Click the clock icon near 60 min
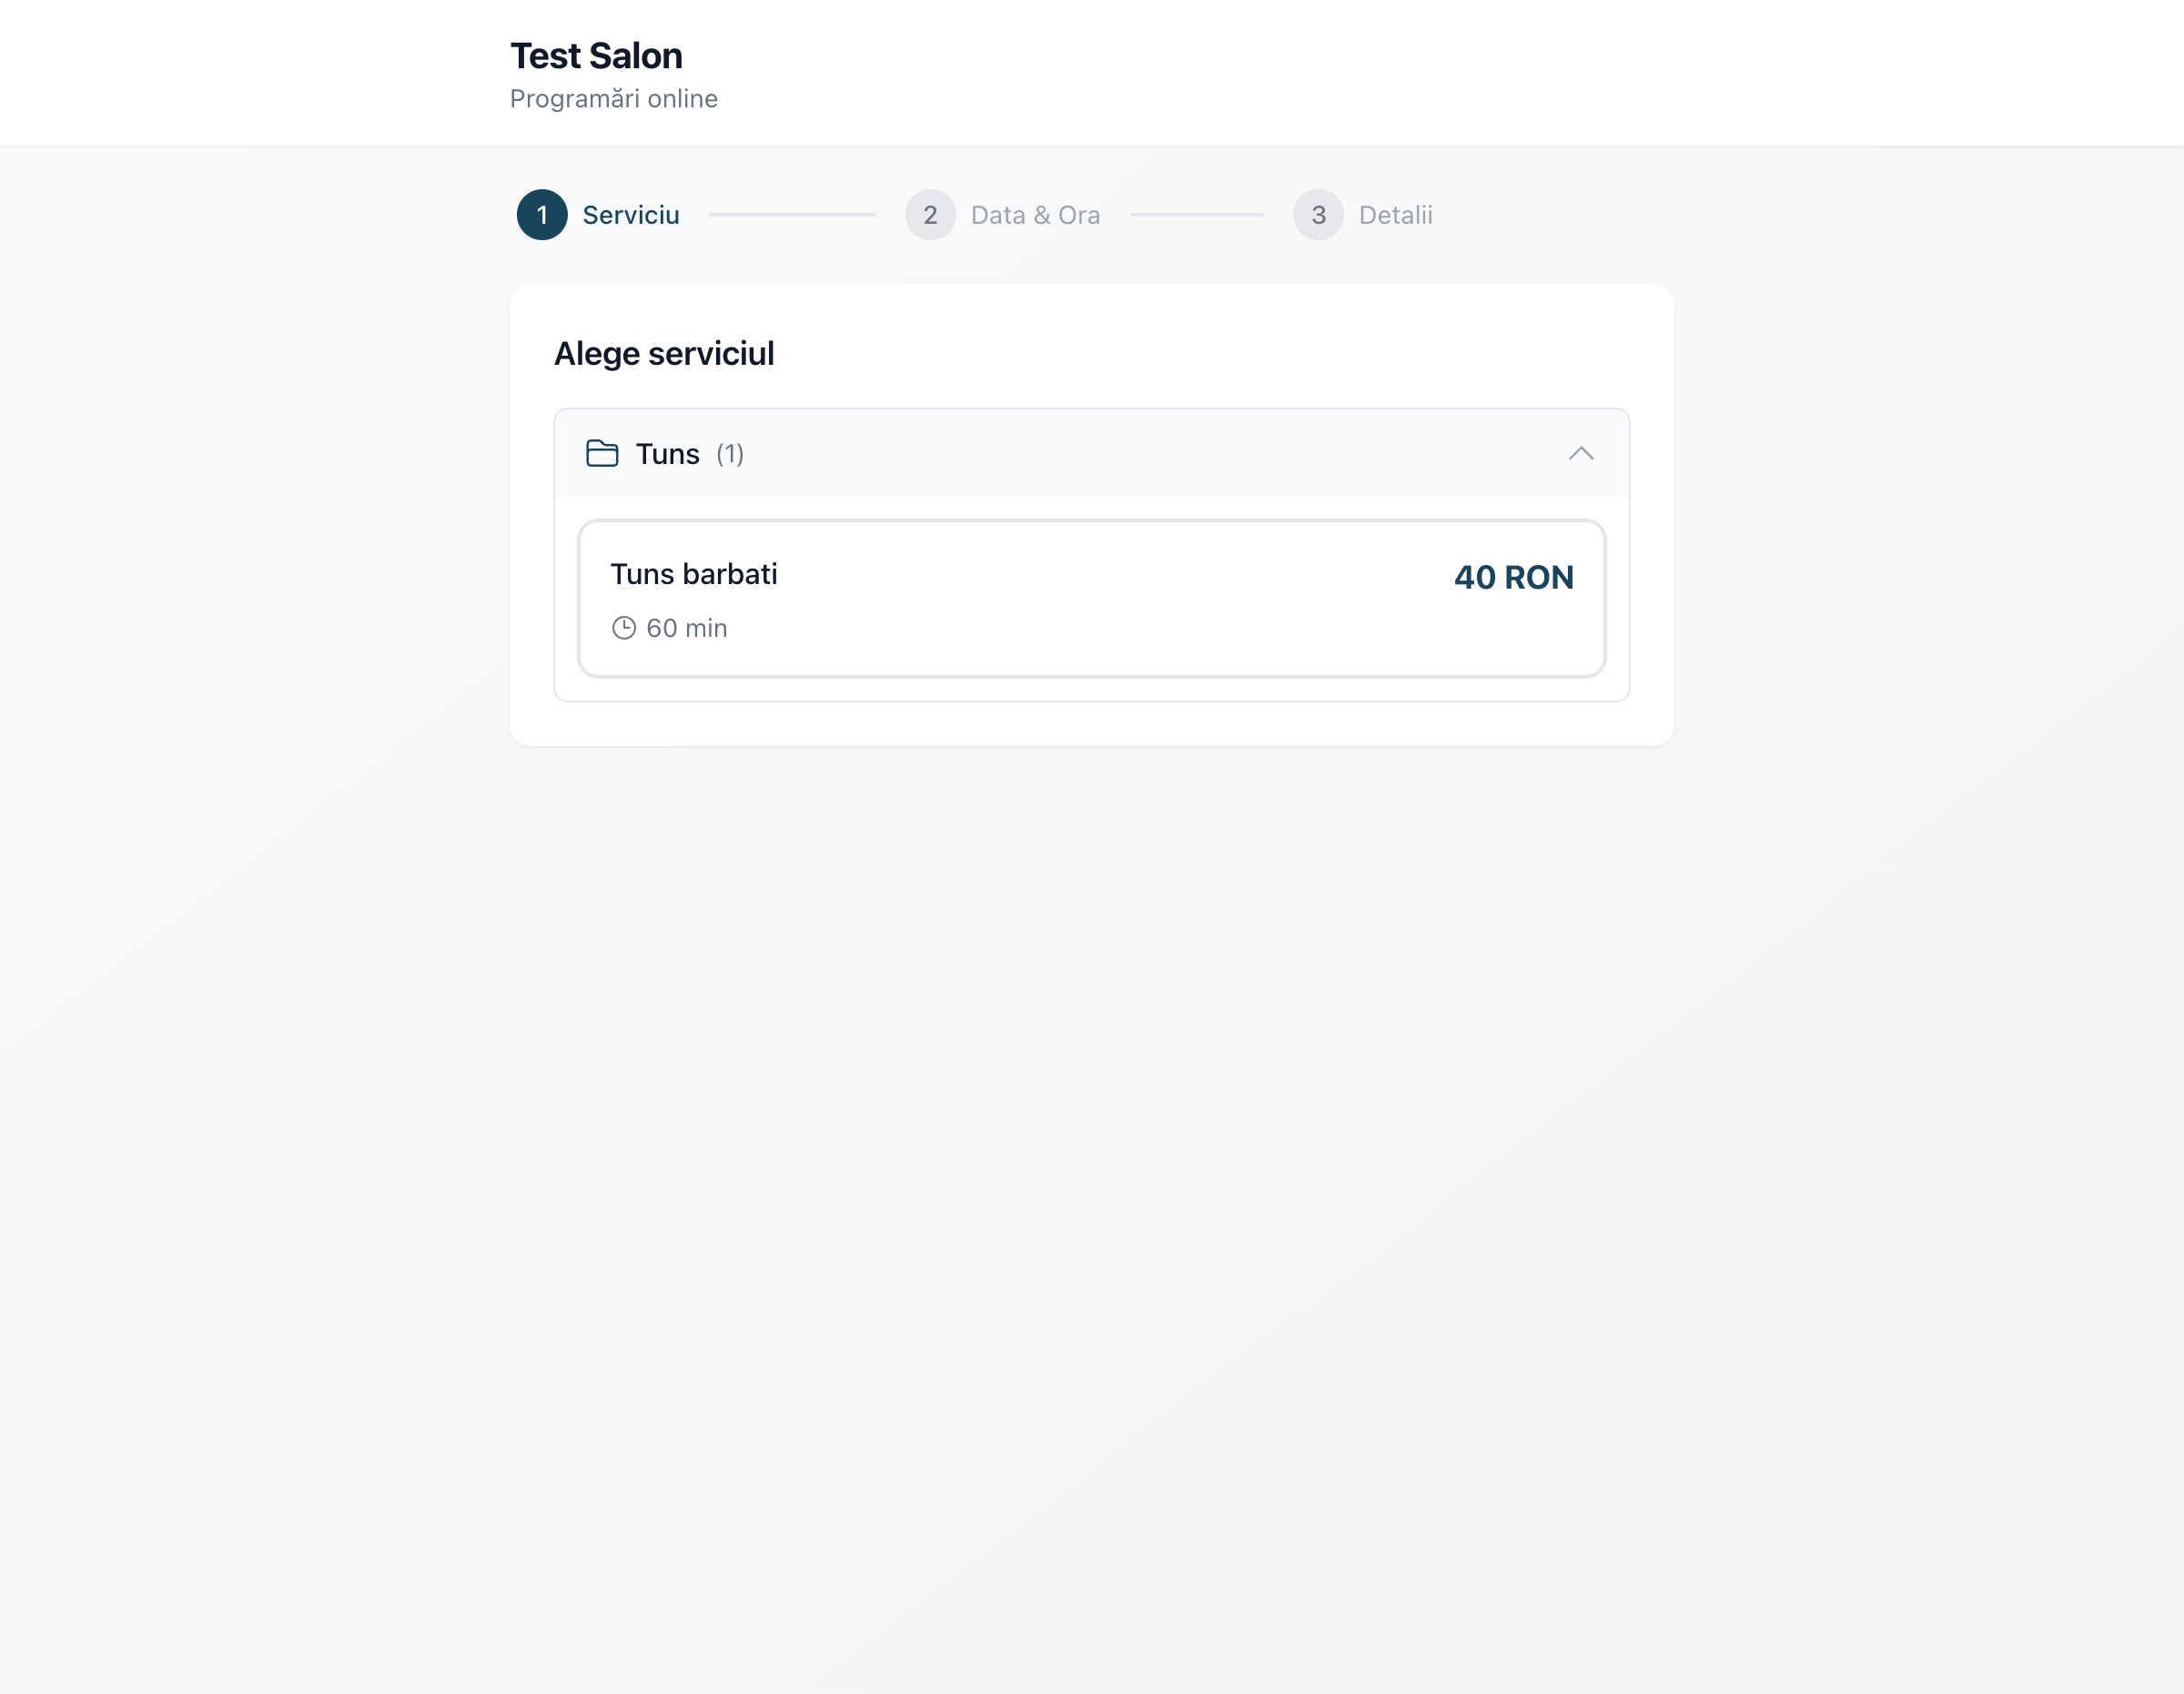Screen dimensions: 2184x1694 click(x=623, y=628)
